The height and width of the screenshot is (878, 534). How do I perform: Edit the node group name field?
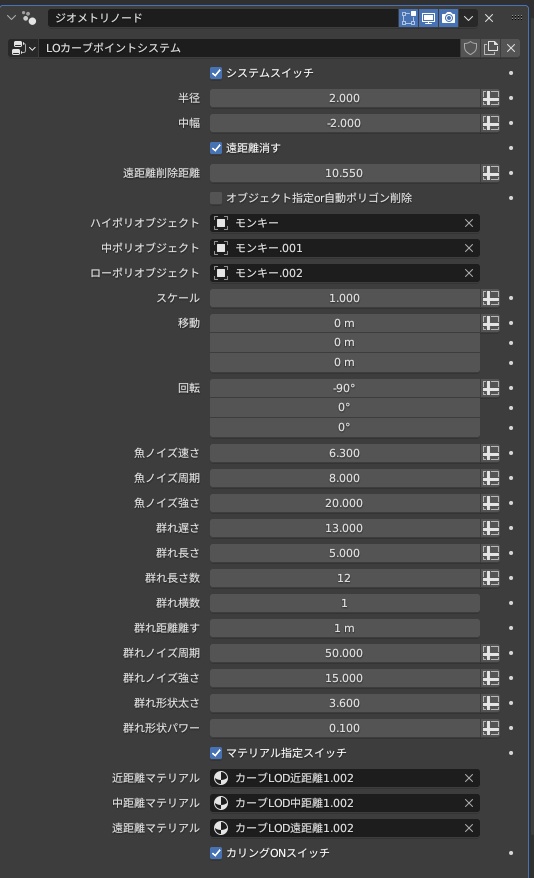249,48
